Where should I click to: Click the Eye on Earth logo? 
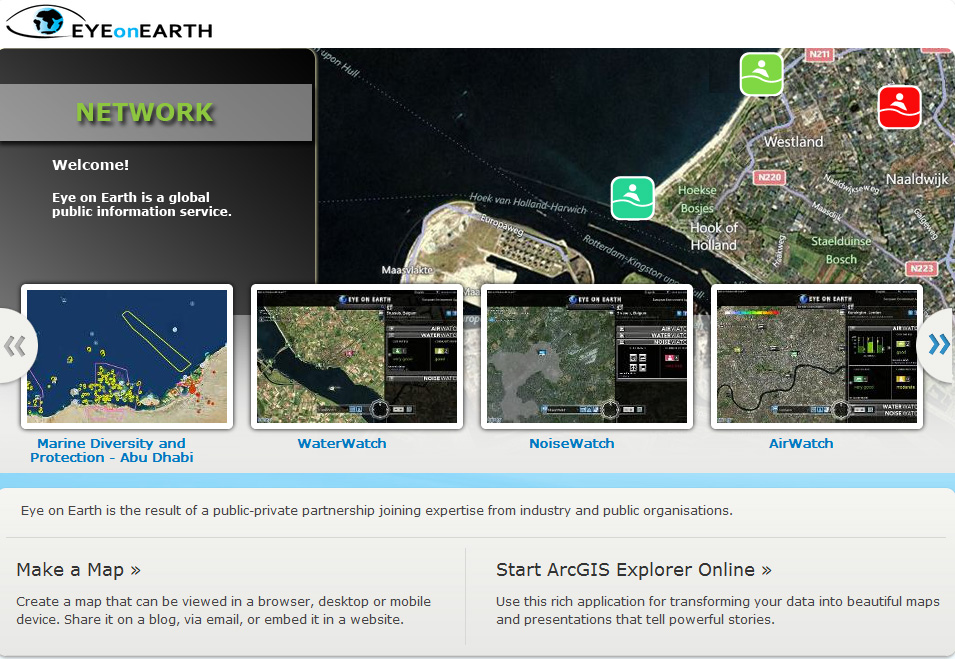110,22
